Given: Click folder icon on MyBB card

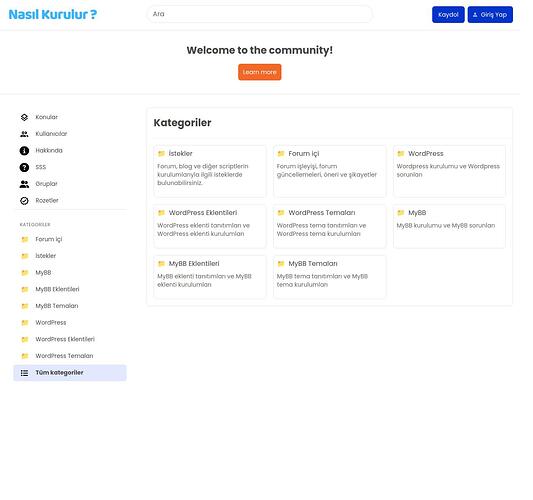Looking at the screenshot, I should 401,213.
